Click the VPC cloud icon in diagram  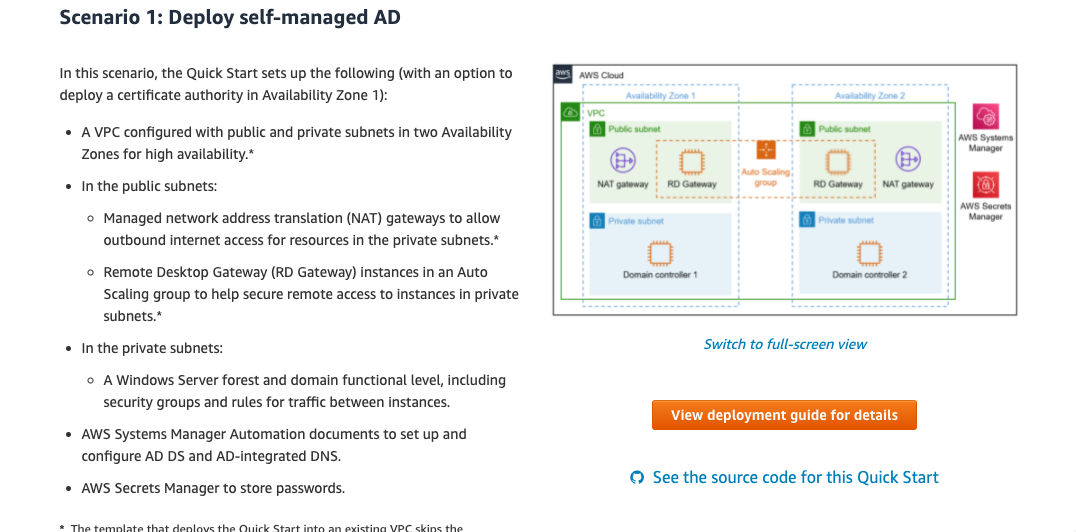570,112
